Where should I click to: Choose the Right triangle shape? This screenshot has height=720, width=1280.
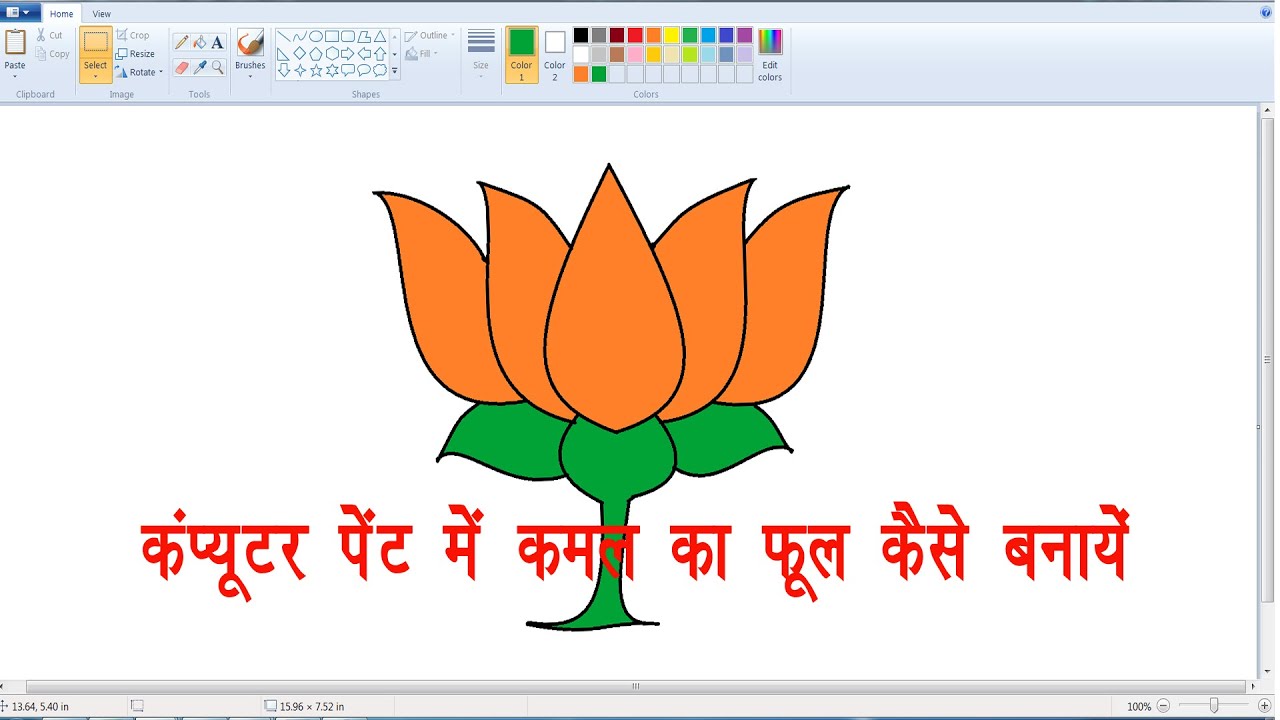point(284,53)
